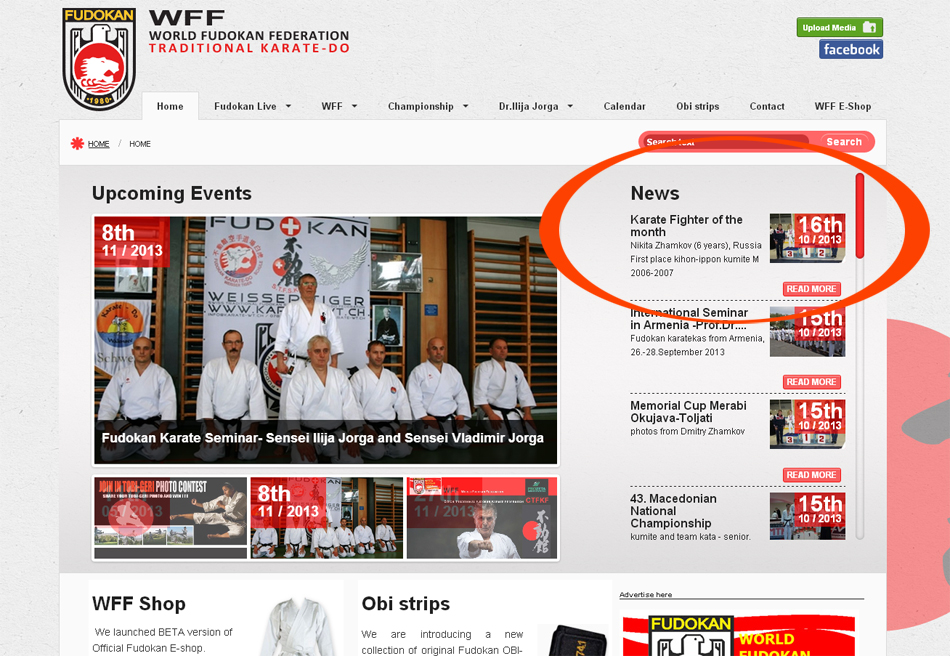Open the Obi strips menu item

tap(697, 107)
